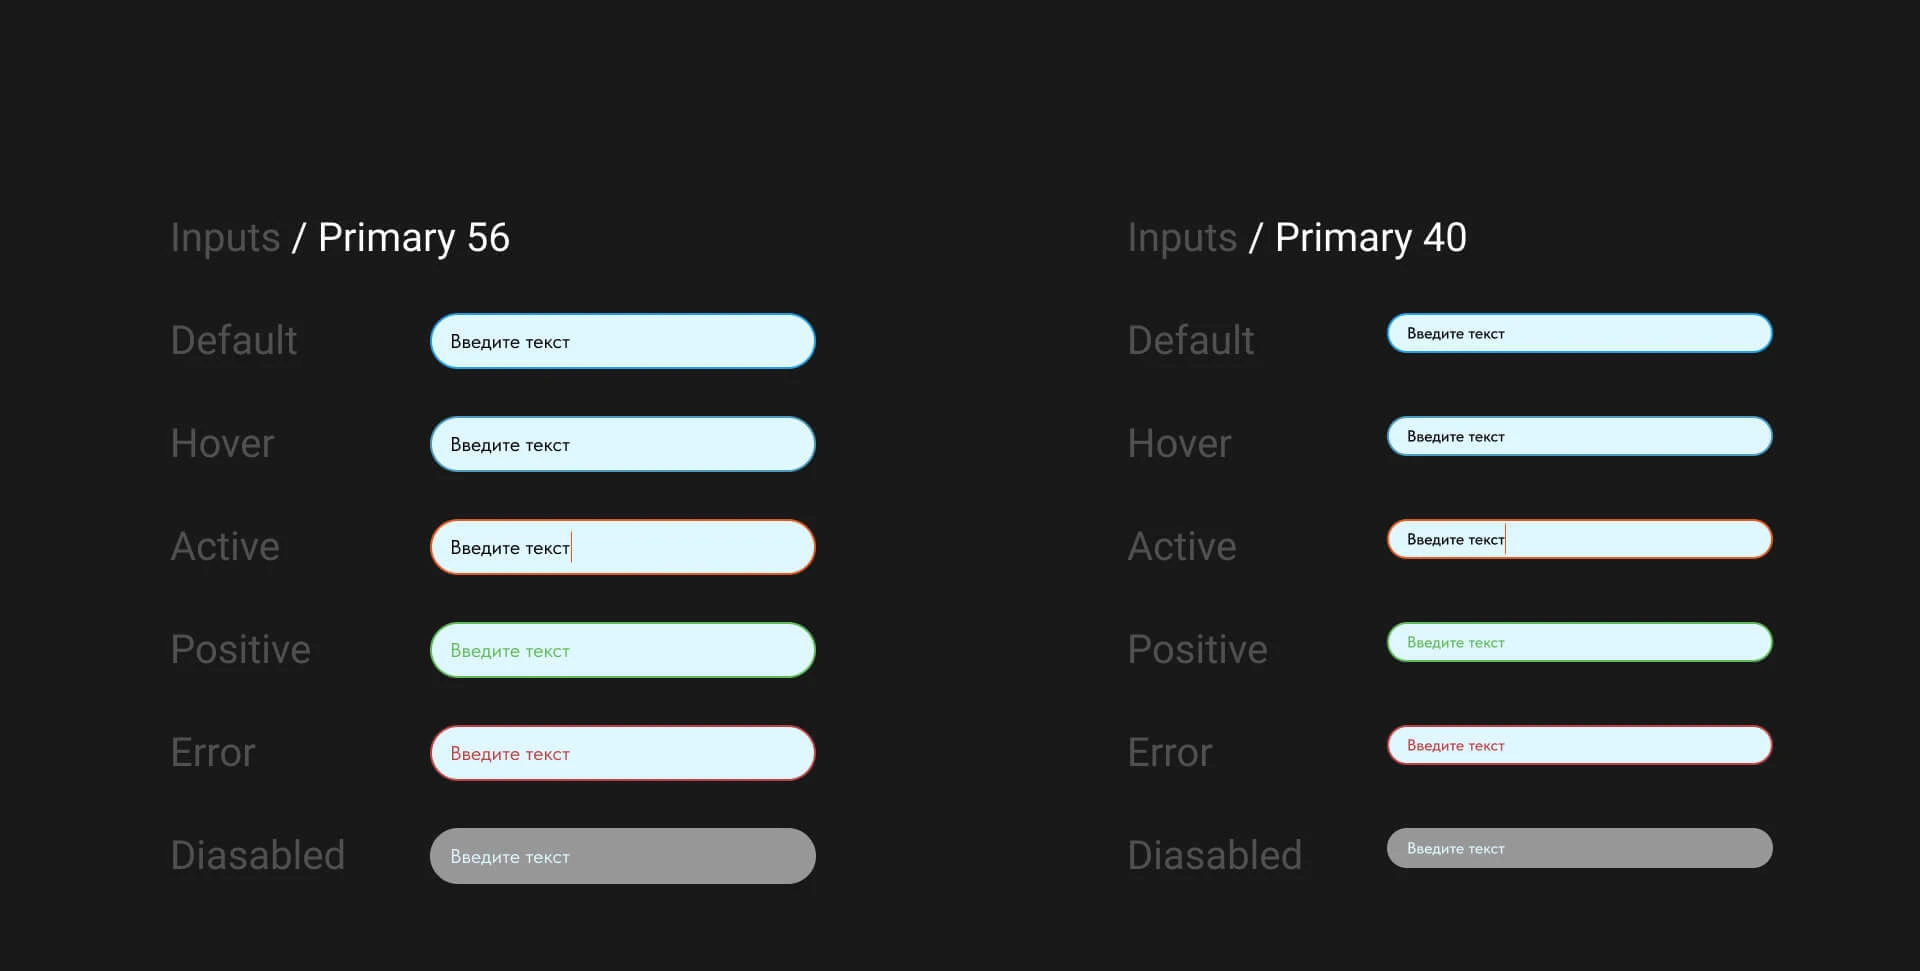The image size is (1920, 971).
Task: Select the Positive label in Primary 40 section
Action: (x=1197, y=650)
